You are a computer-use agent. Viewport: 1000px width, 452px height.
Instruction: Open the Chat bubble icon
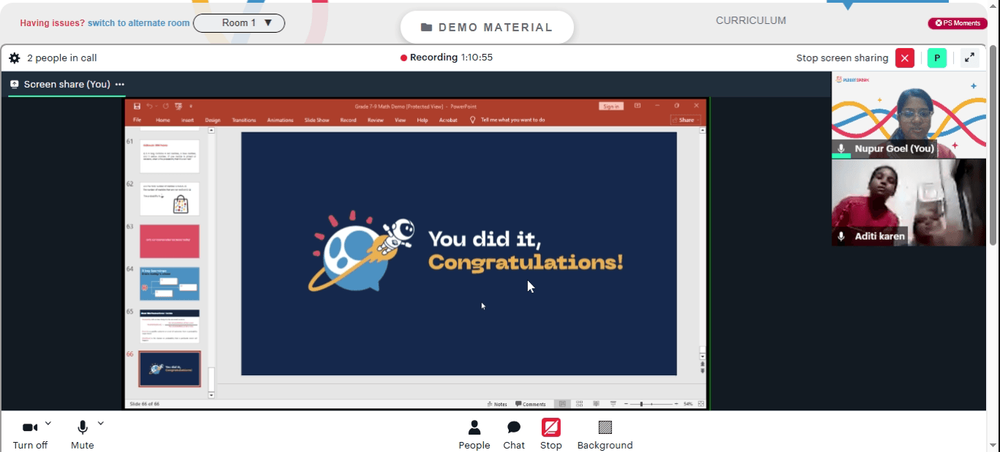tap(513, 427)
